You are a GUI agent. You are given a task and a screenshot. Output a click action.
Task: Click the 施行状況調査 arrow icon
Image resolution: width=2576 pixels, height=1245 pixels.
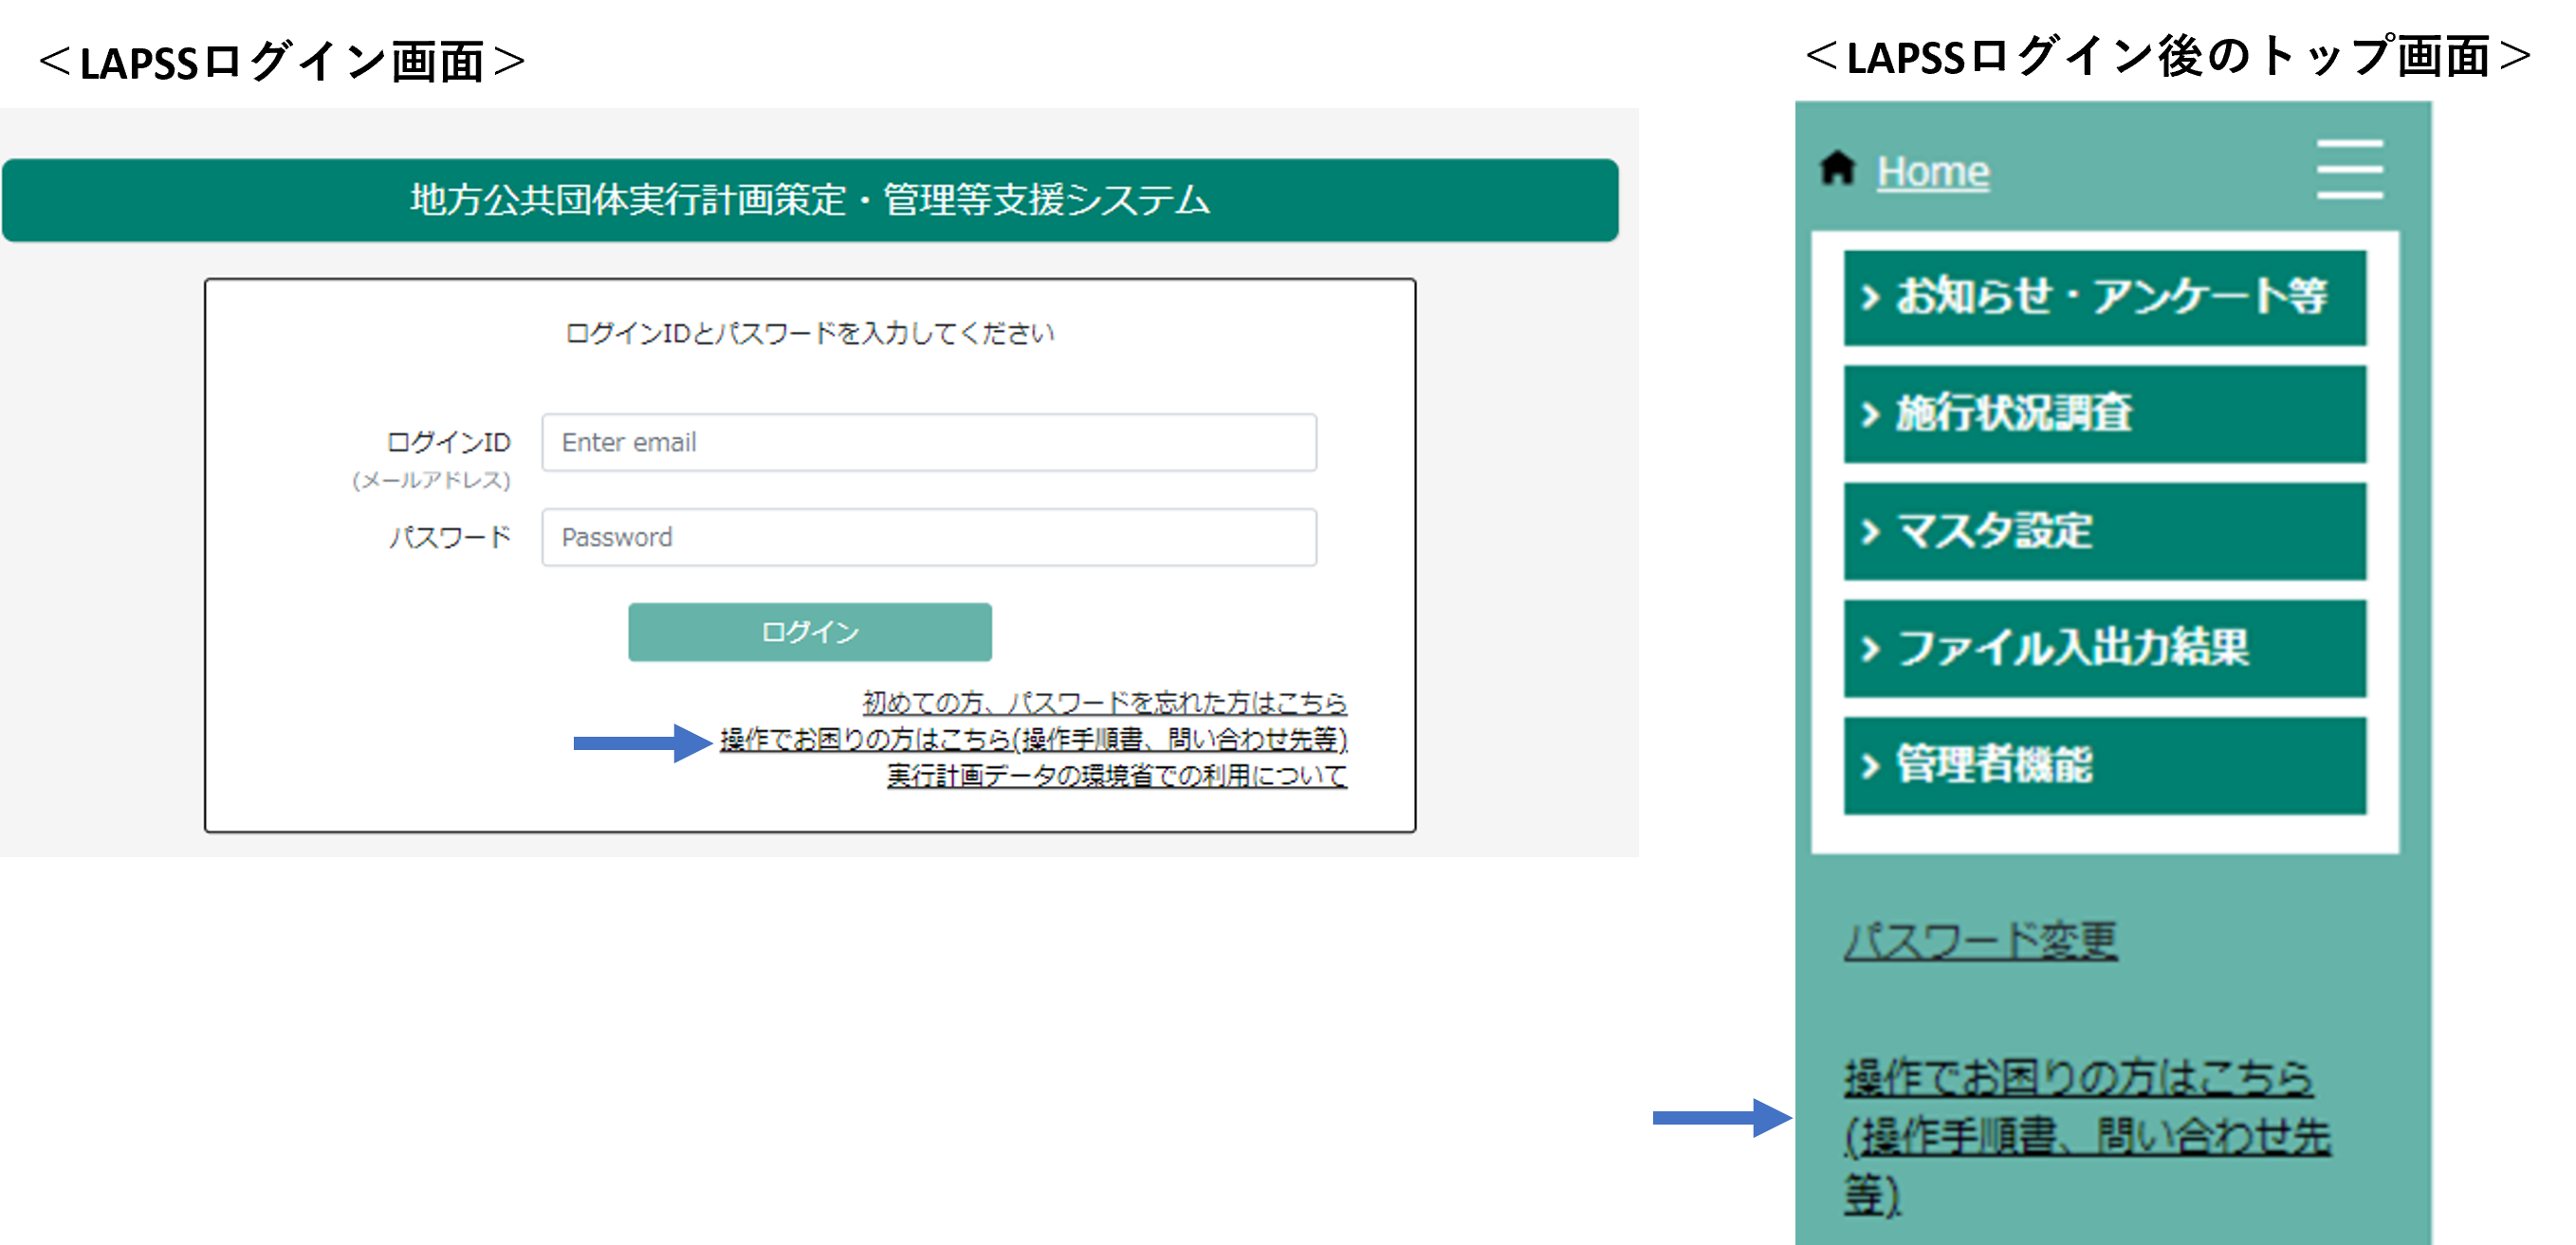[1870, 414]
